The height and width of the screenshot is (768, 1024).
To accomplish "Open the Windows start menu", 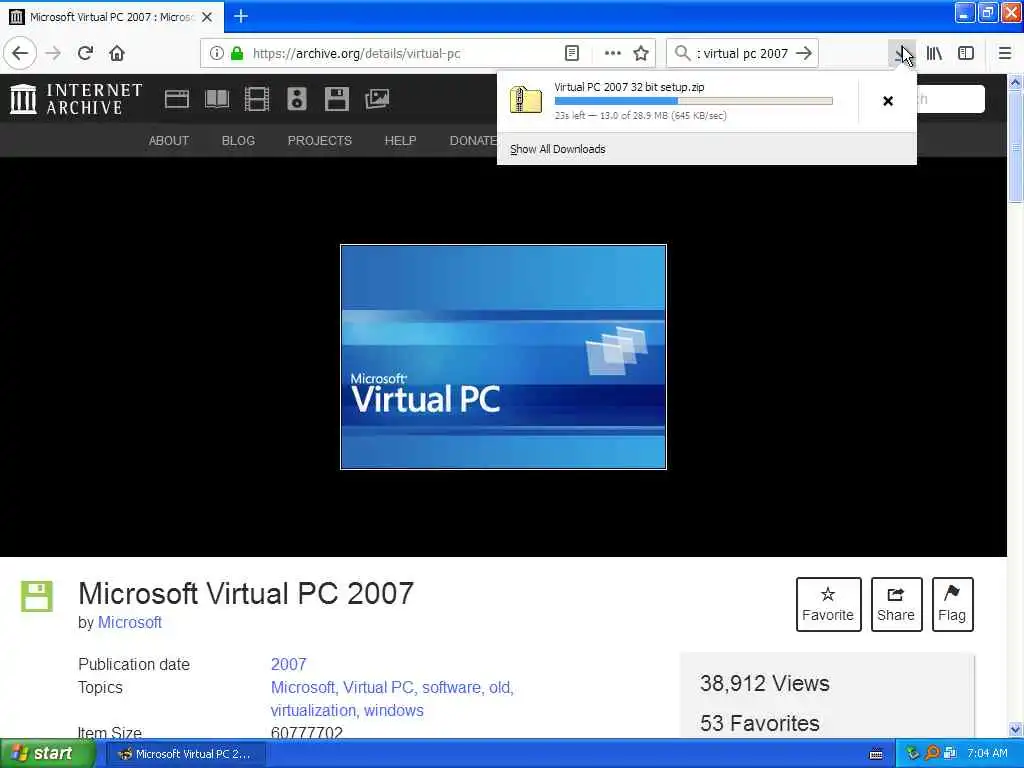I will (46, 754).
